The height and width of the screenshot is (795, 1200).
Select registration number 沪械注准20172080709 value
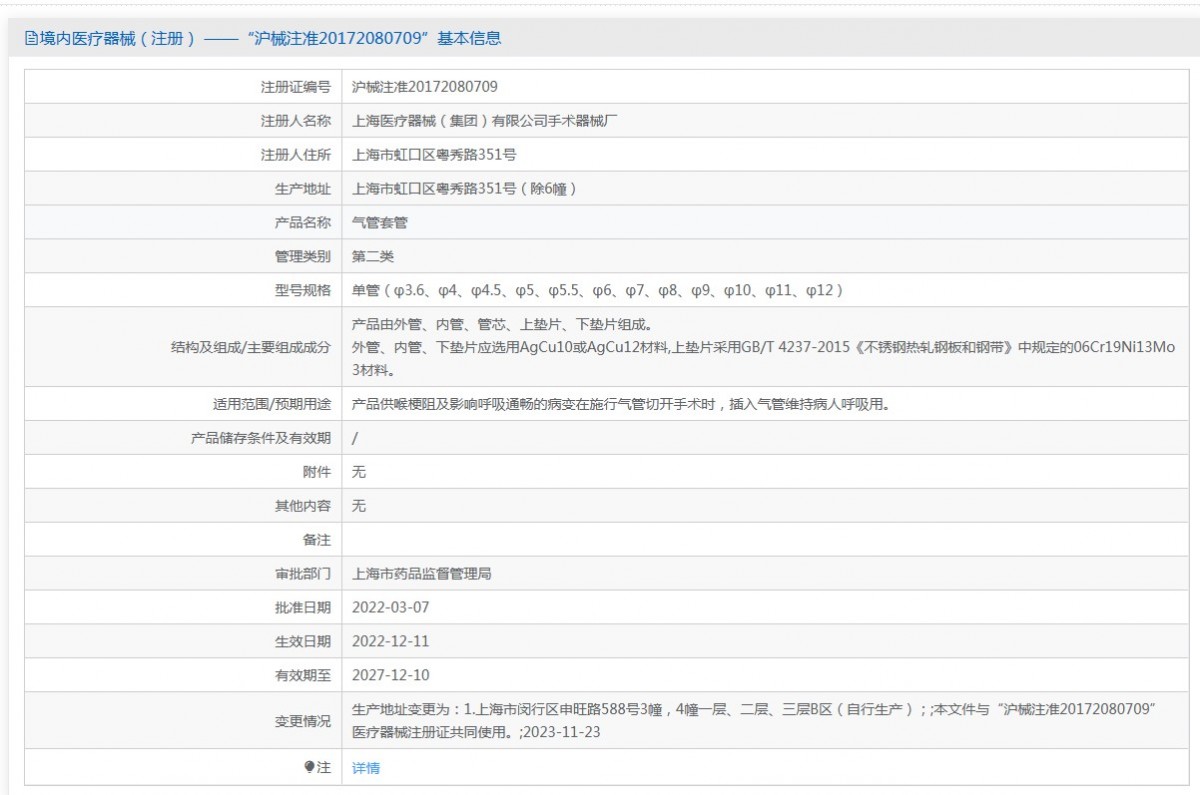(x=425, y=87)
